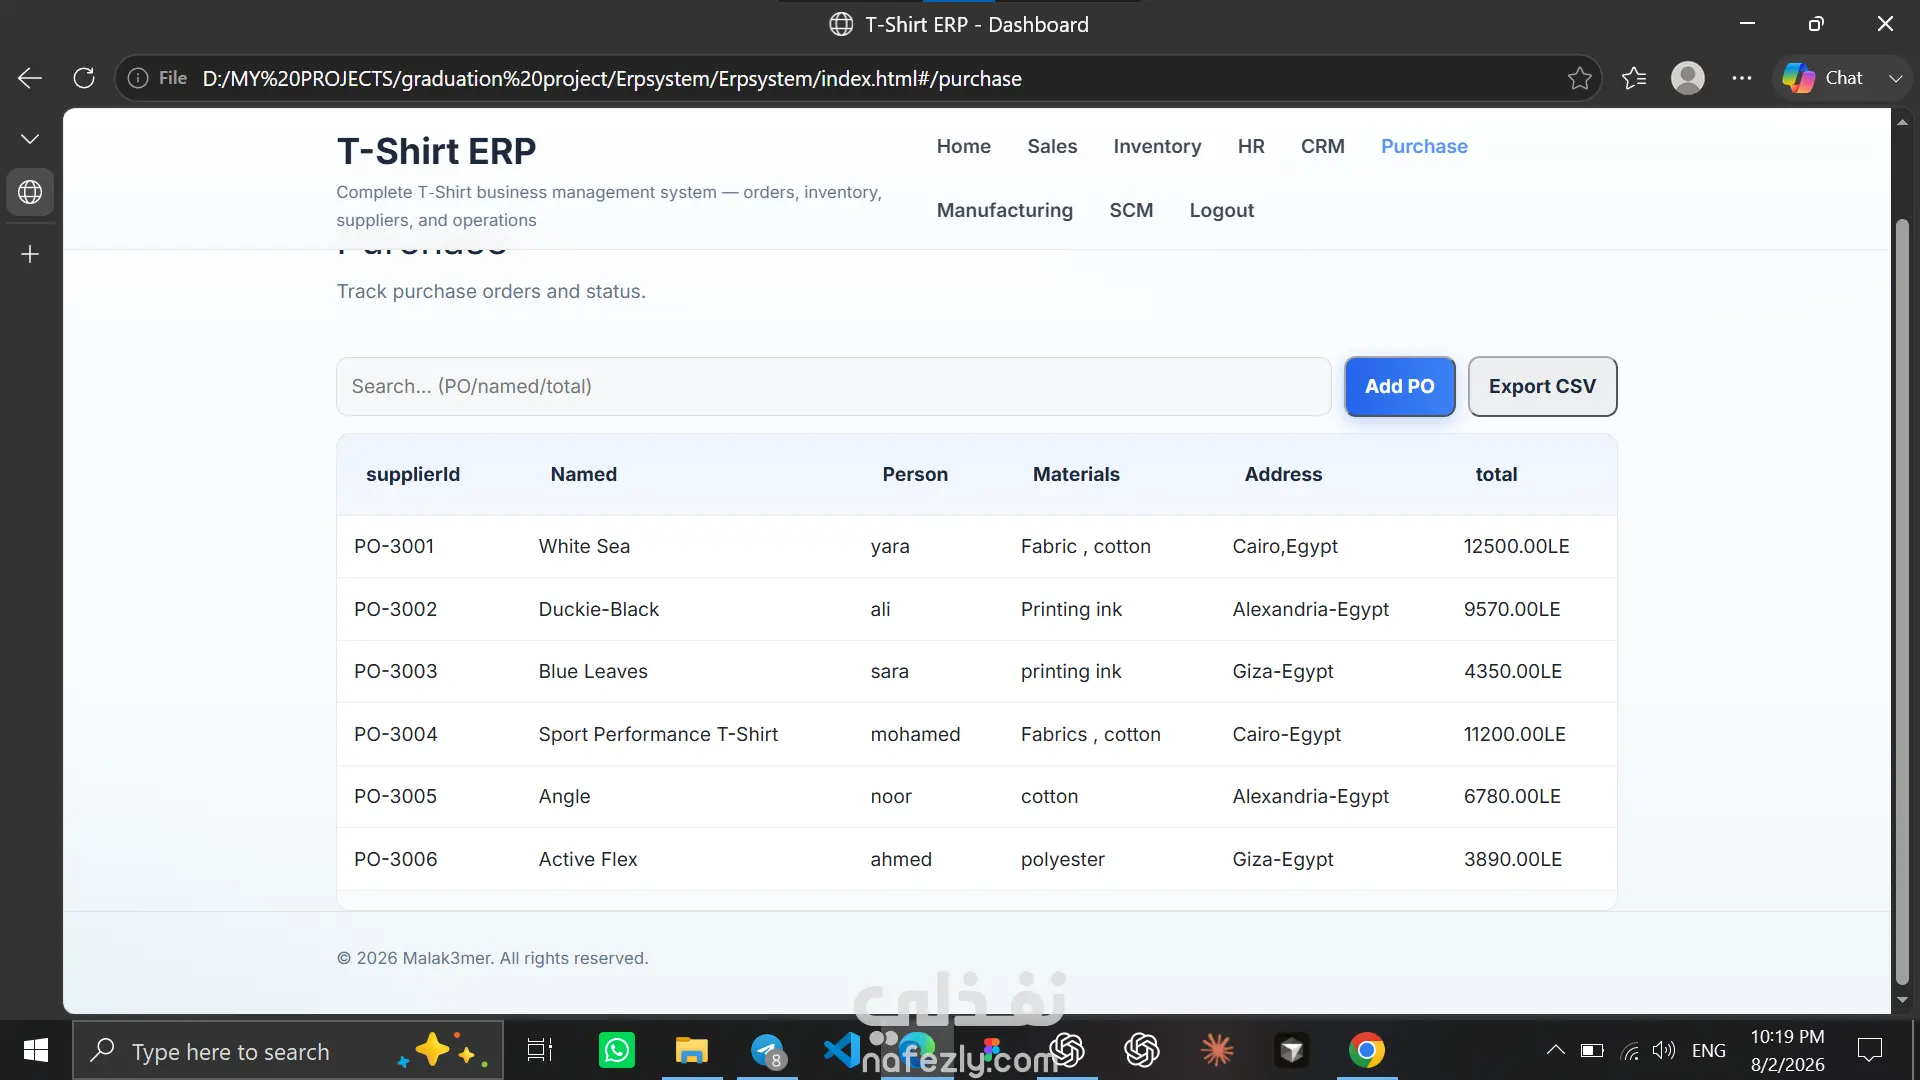Select the PO-3001 cell
The width and height of the screenshot is (1920, 1080).
[x=394, y=546]
